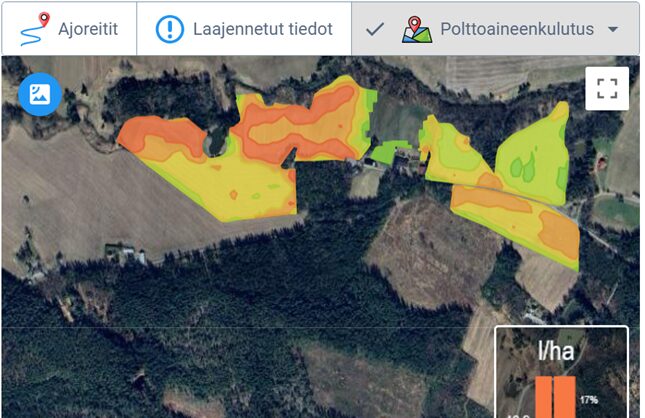Screen dimensions: 645x418
Task: Open the Polttoaineenkulutus layer selector
Action: [510, 29]
